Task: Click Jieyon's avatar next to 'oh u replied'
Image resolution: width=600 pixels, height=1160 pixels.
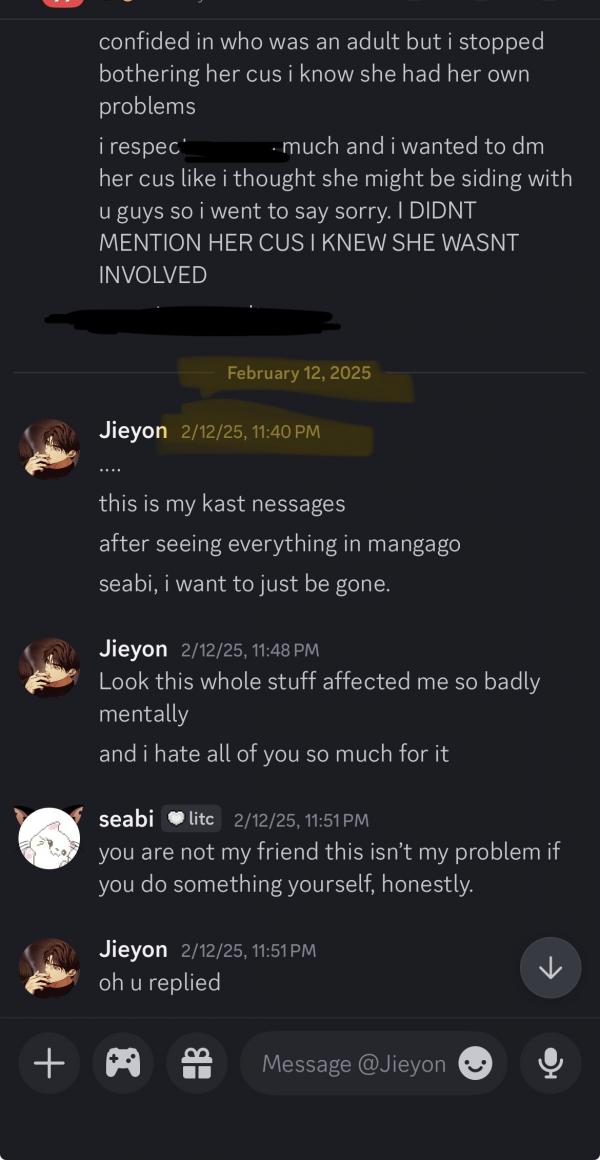Action: [x=49, y=968]
